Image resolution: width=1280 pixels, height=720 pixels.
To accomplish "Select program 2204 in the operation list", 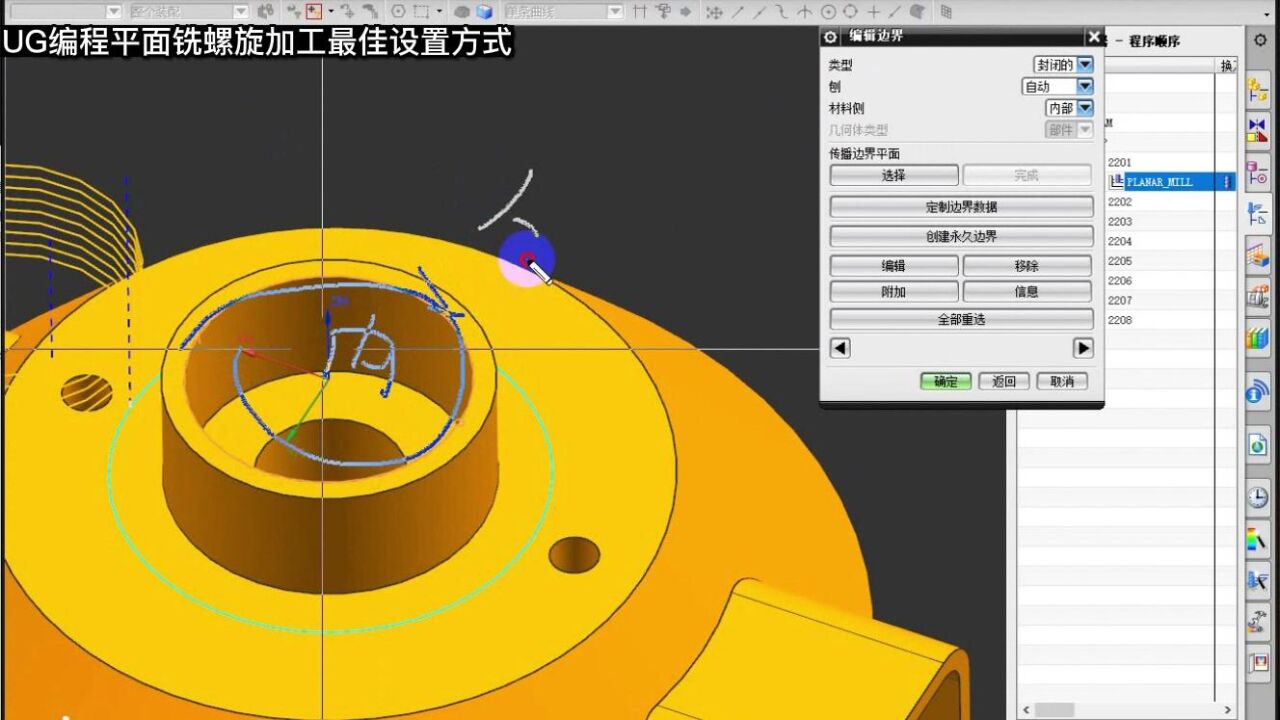I will pos(1120,241).
